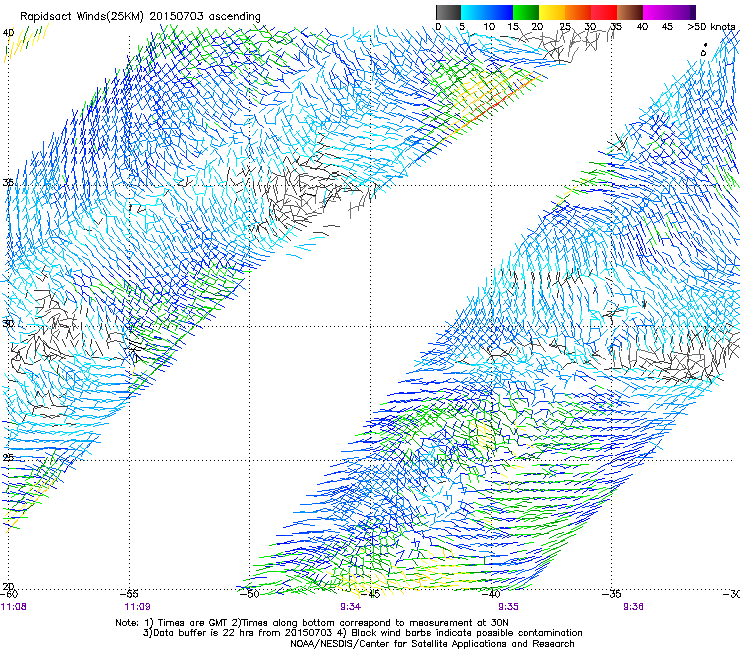Viewport: 740px width, 650px height.
Task: Click the '-35' longitude label
Action: (x=612, y=594)
